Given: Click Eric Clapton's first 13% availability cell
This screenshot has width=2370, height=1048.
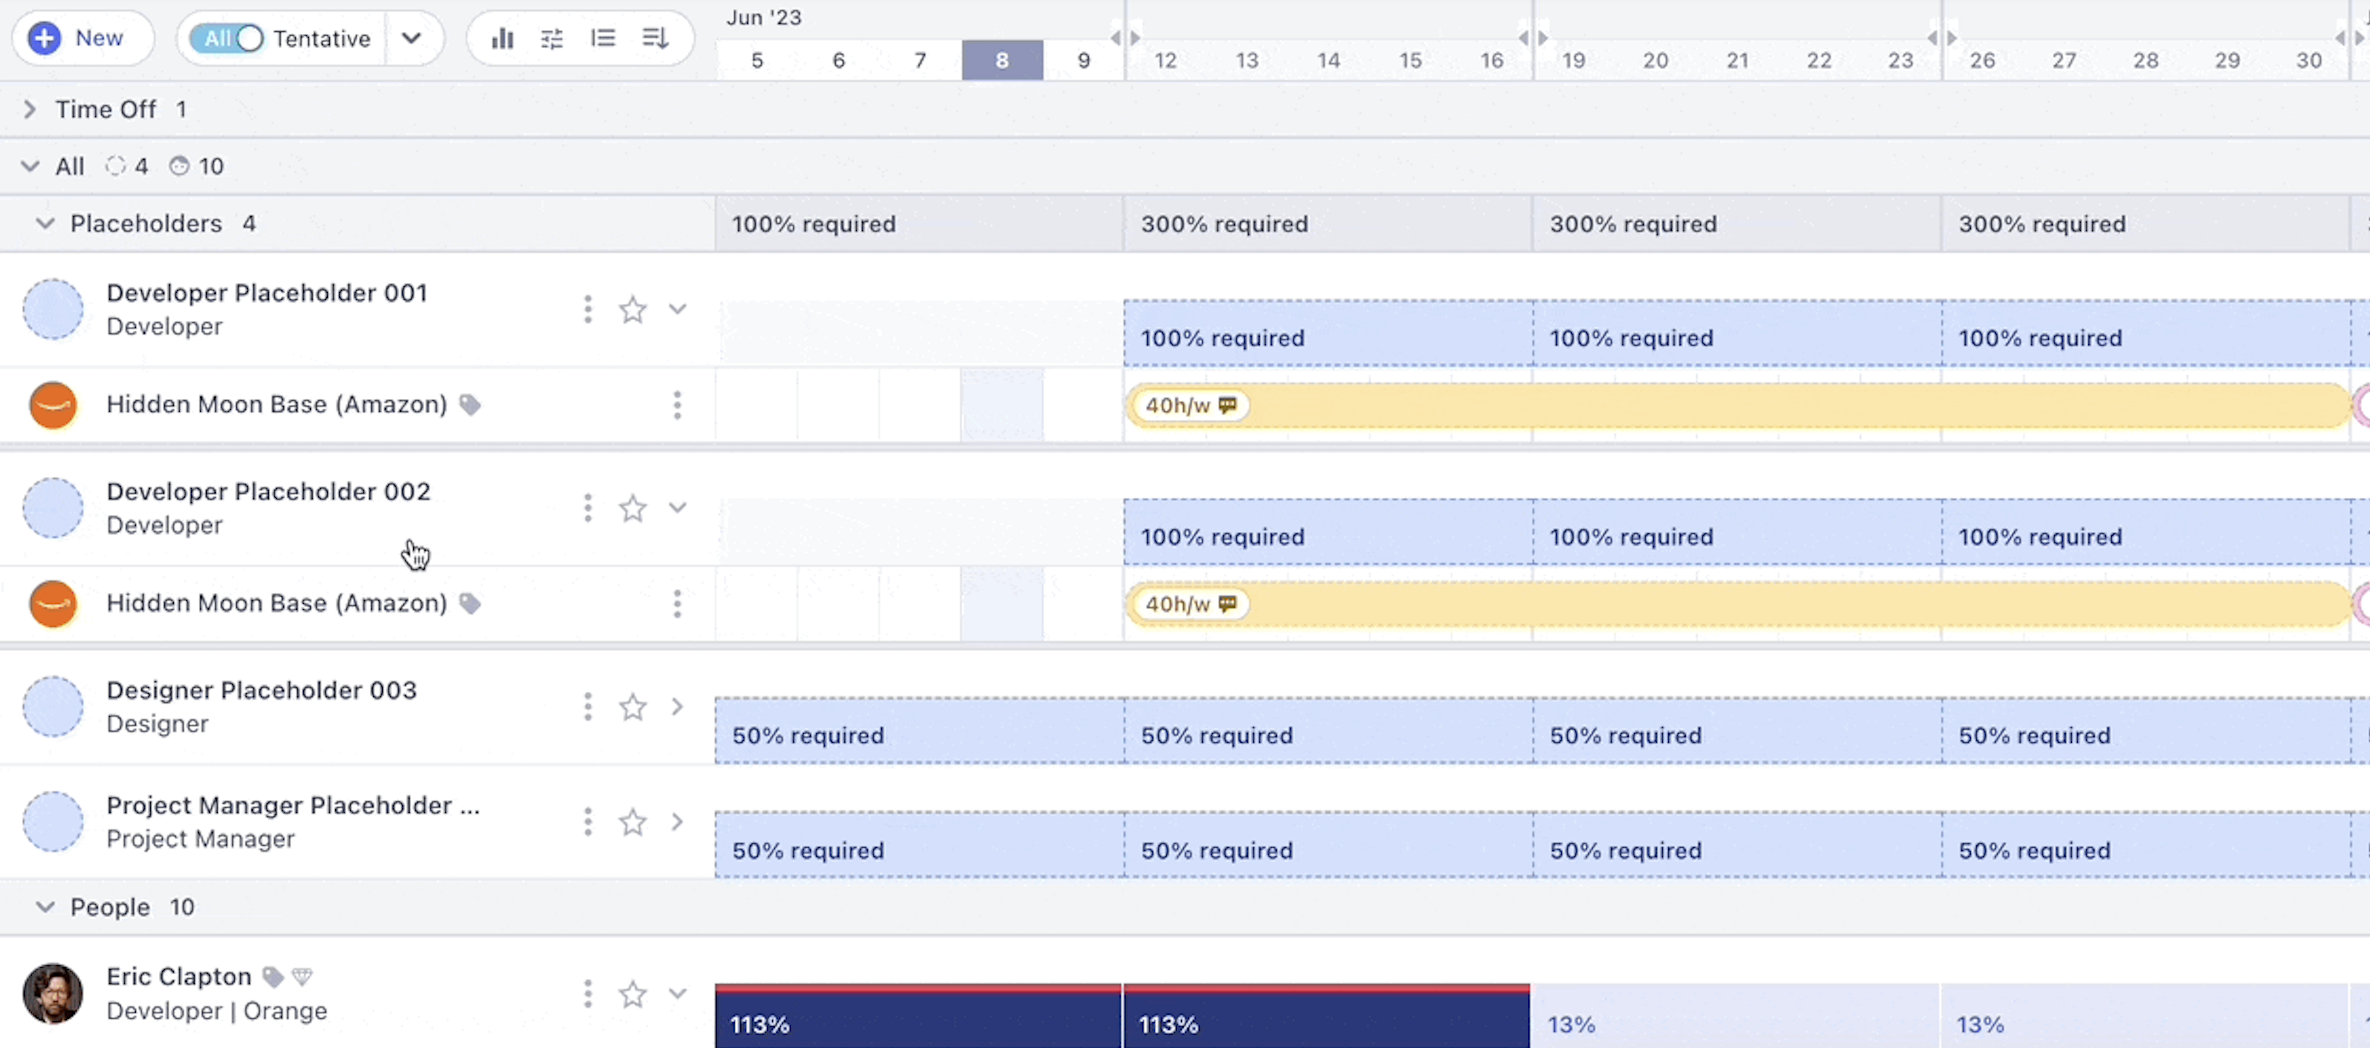Looking at the screenshot, I should coord(1735,1016).
